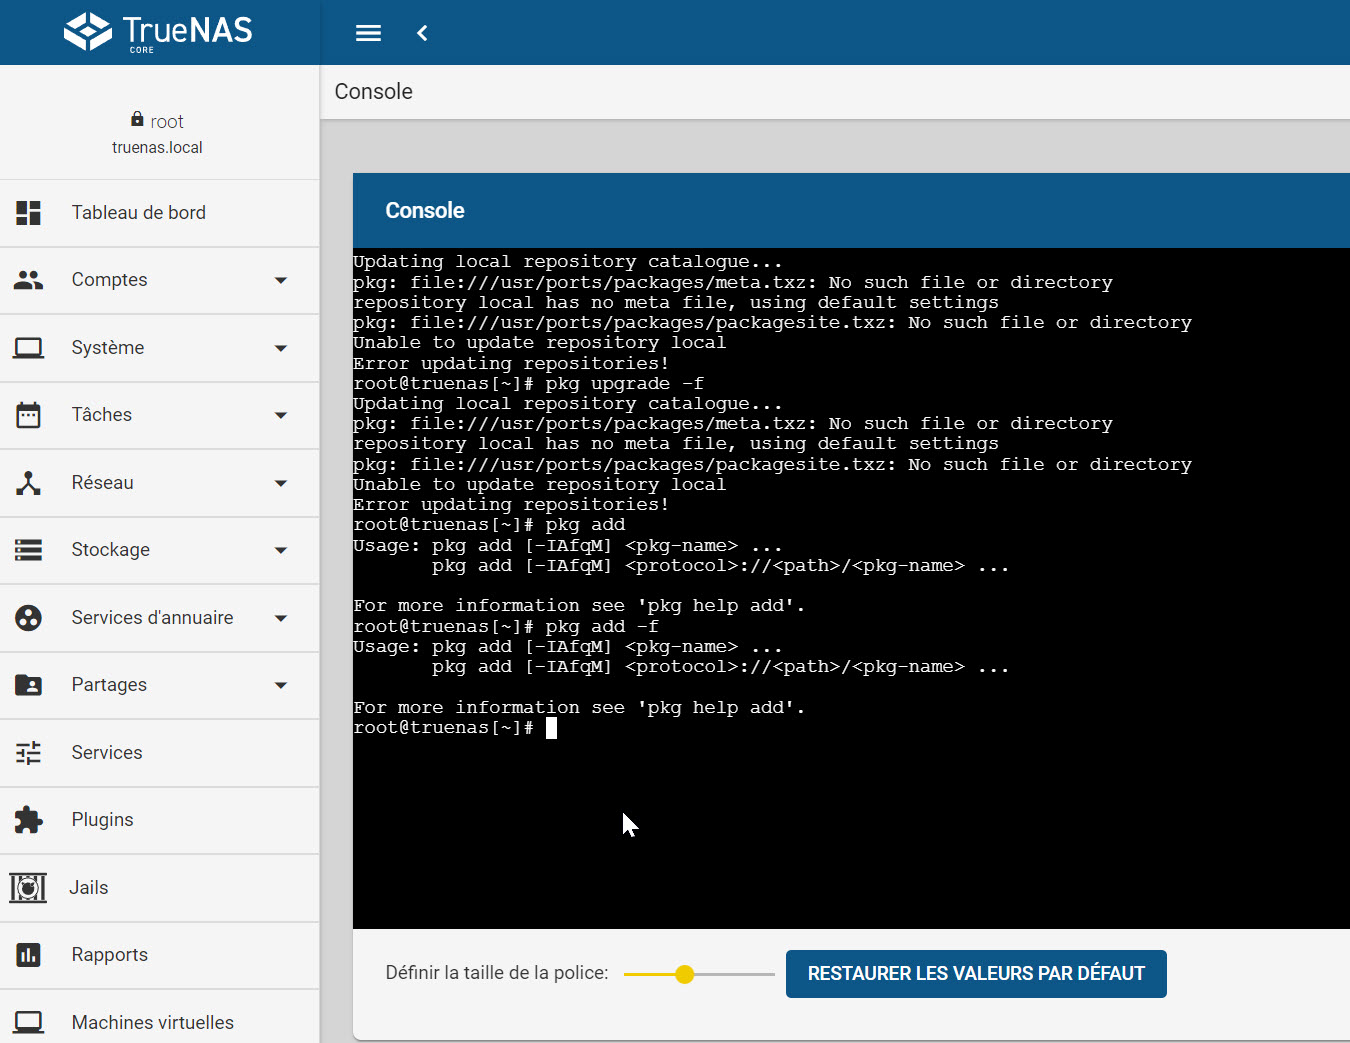
Task: Click inside the black console terminal
Action: [850, 820]
